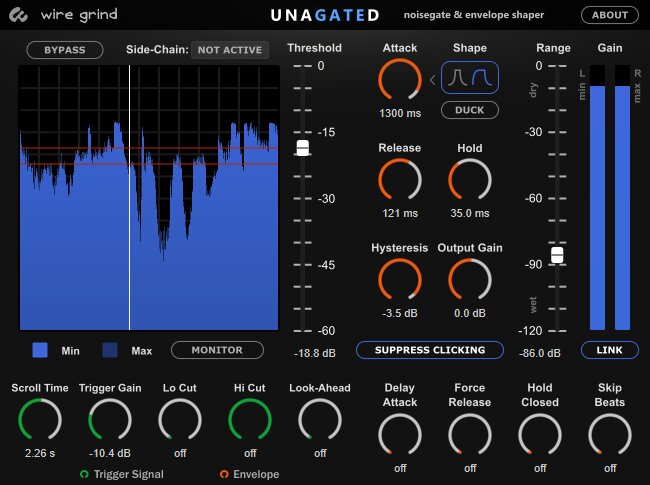Click the Hysteresis knob
This screenshot has height=485, width=650.
[x=400, y=279]
